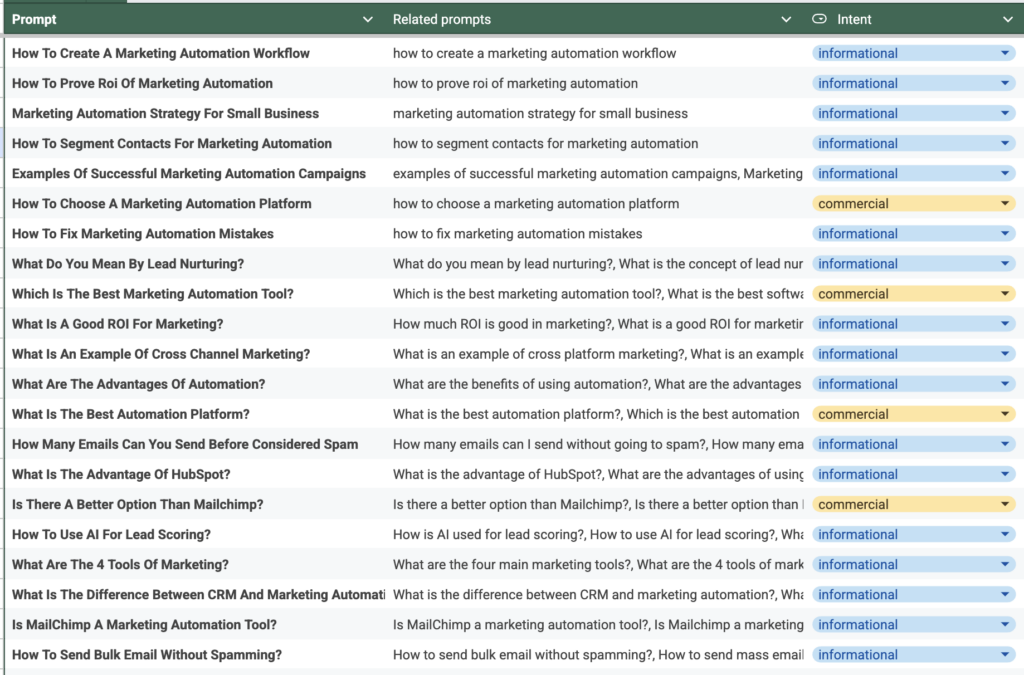Select cell How To Use AI For Lead Scoring?
Screen dimensions: 1024x675
click(x=111, y=535)
